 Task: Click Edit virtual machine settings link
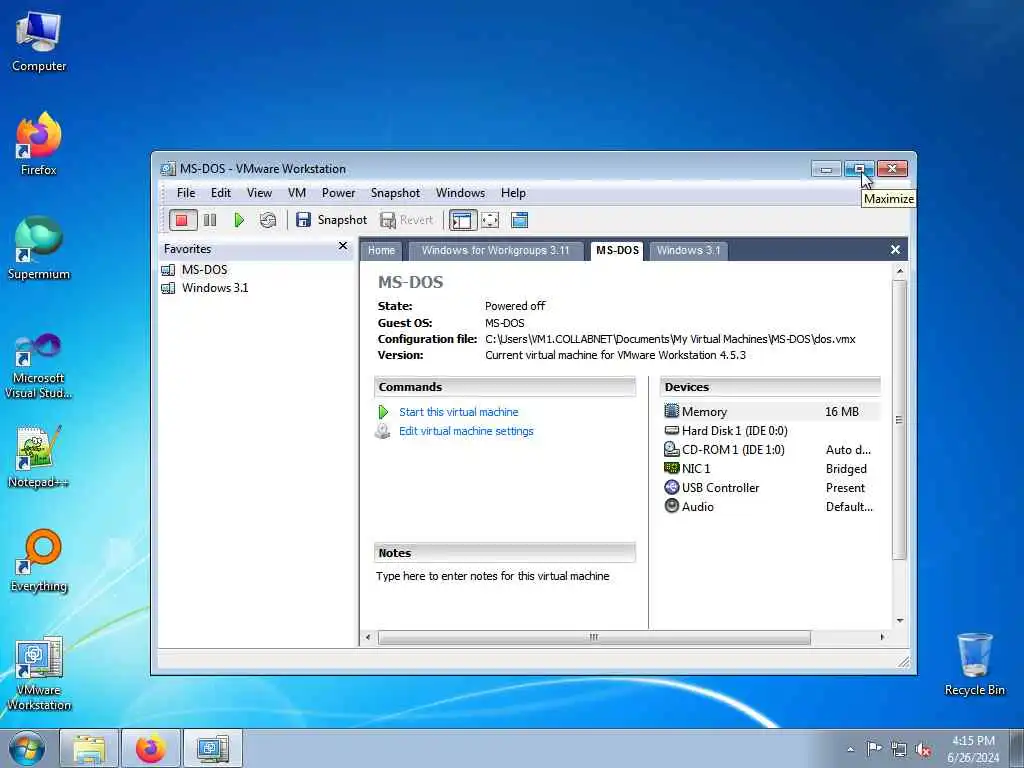click(466, 431)
